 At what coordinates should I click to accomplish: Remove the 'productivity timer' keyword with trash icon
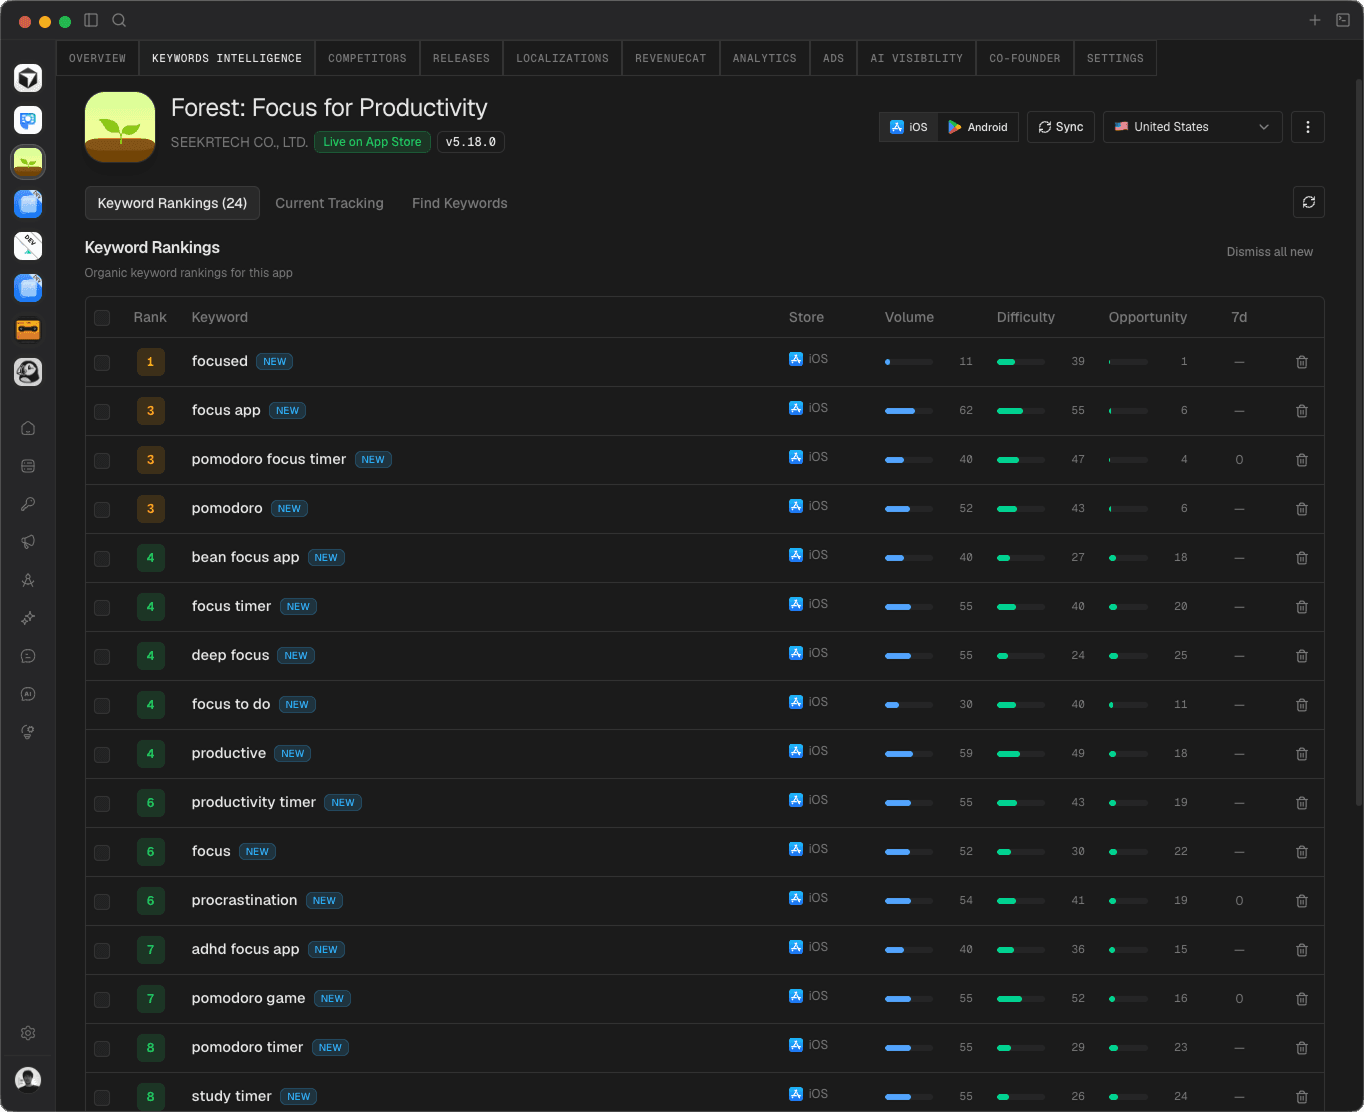coord(1302,803)
